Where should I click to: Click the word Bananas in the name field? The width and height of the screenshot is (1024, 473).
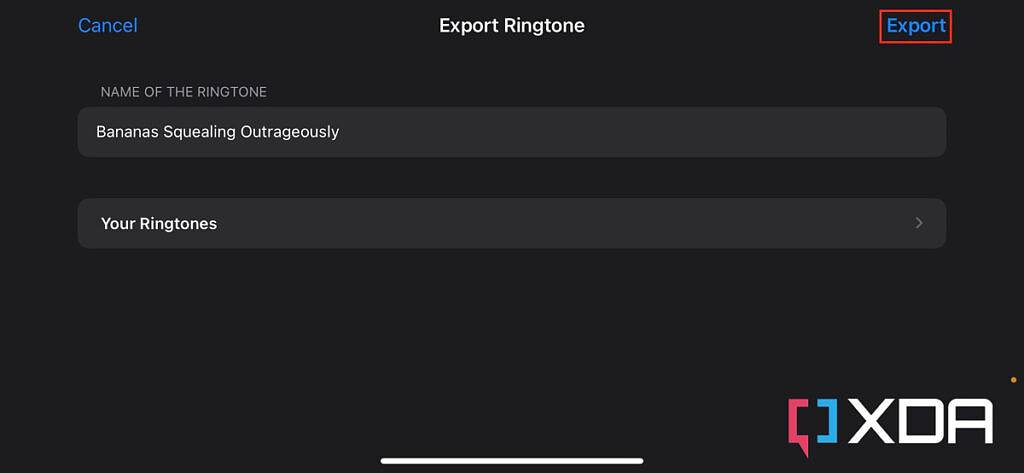click(128, 132)
